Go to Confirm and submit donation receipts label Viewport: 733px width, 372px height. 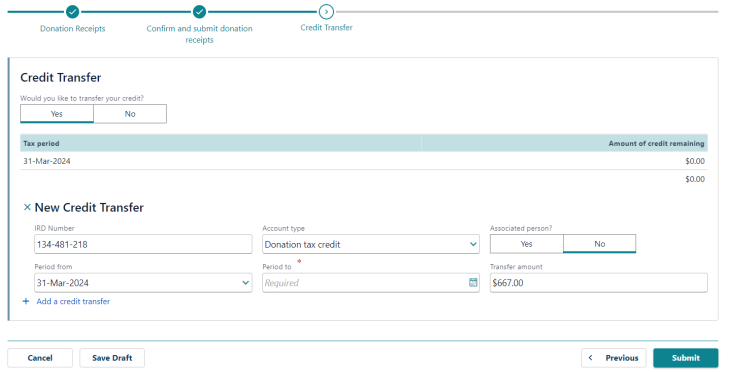coord(199,34)
